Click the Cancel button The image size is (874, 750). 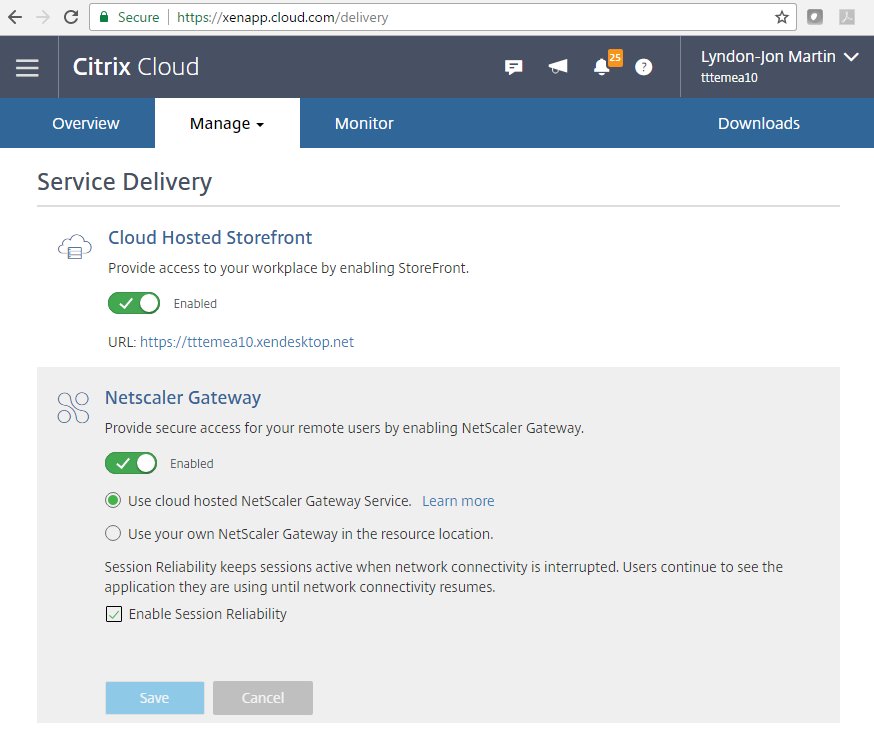point(263,698)
